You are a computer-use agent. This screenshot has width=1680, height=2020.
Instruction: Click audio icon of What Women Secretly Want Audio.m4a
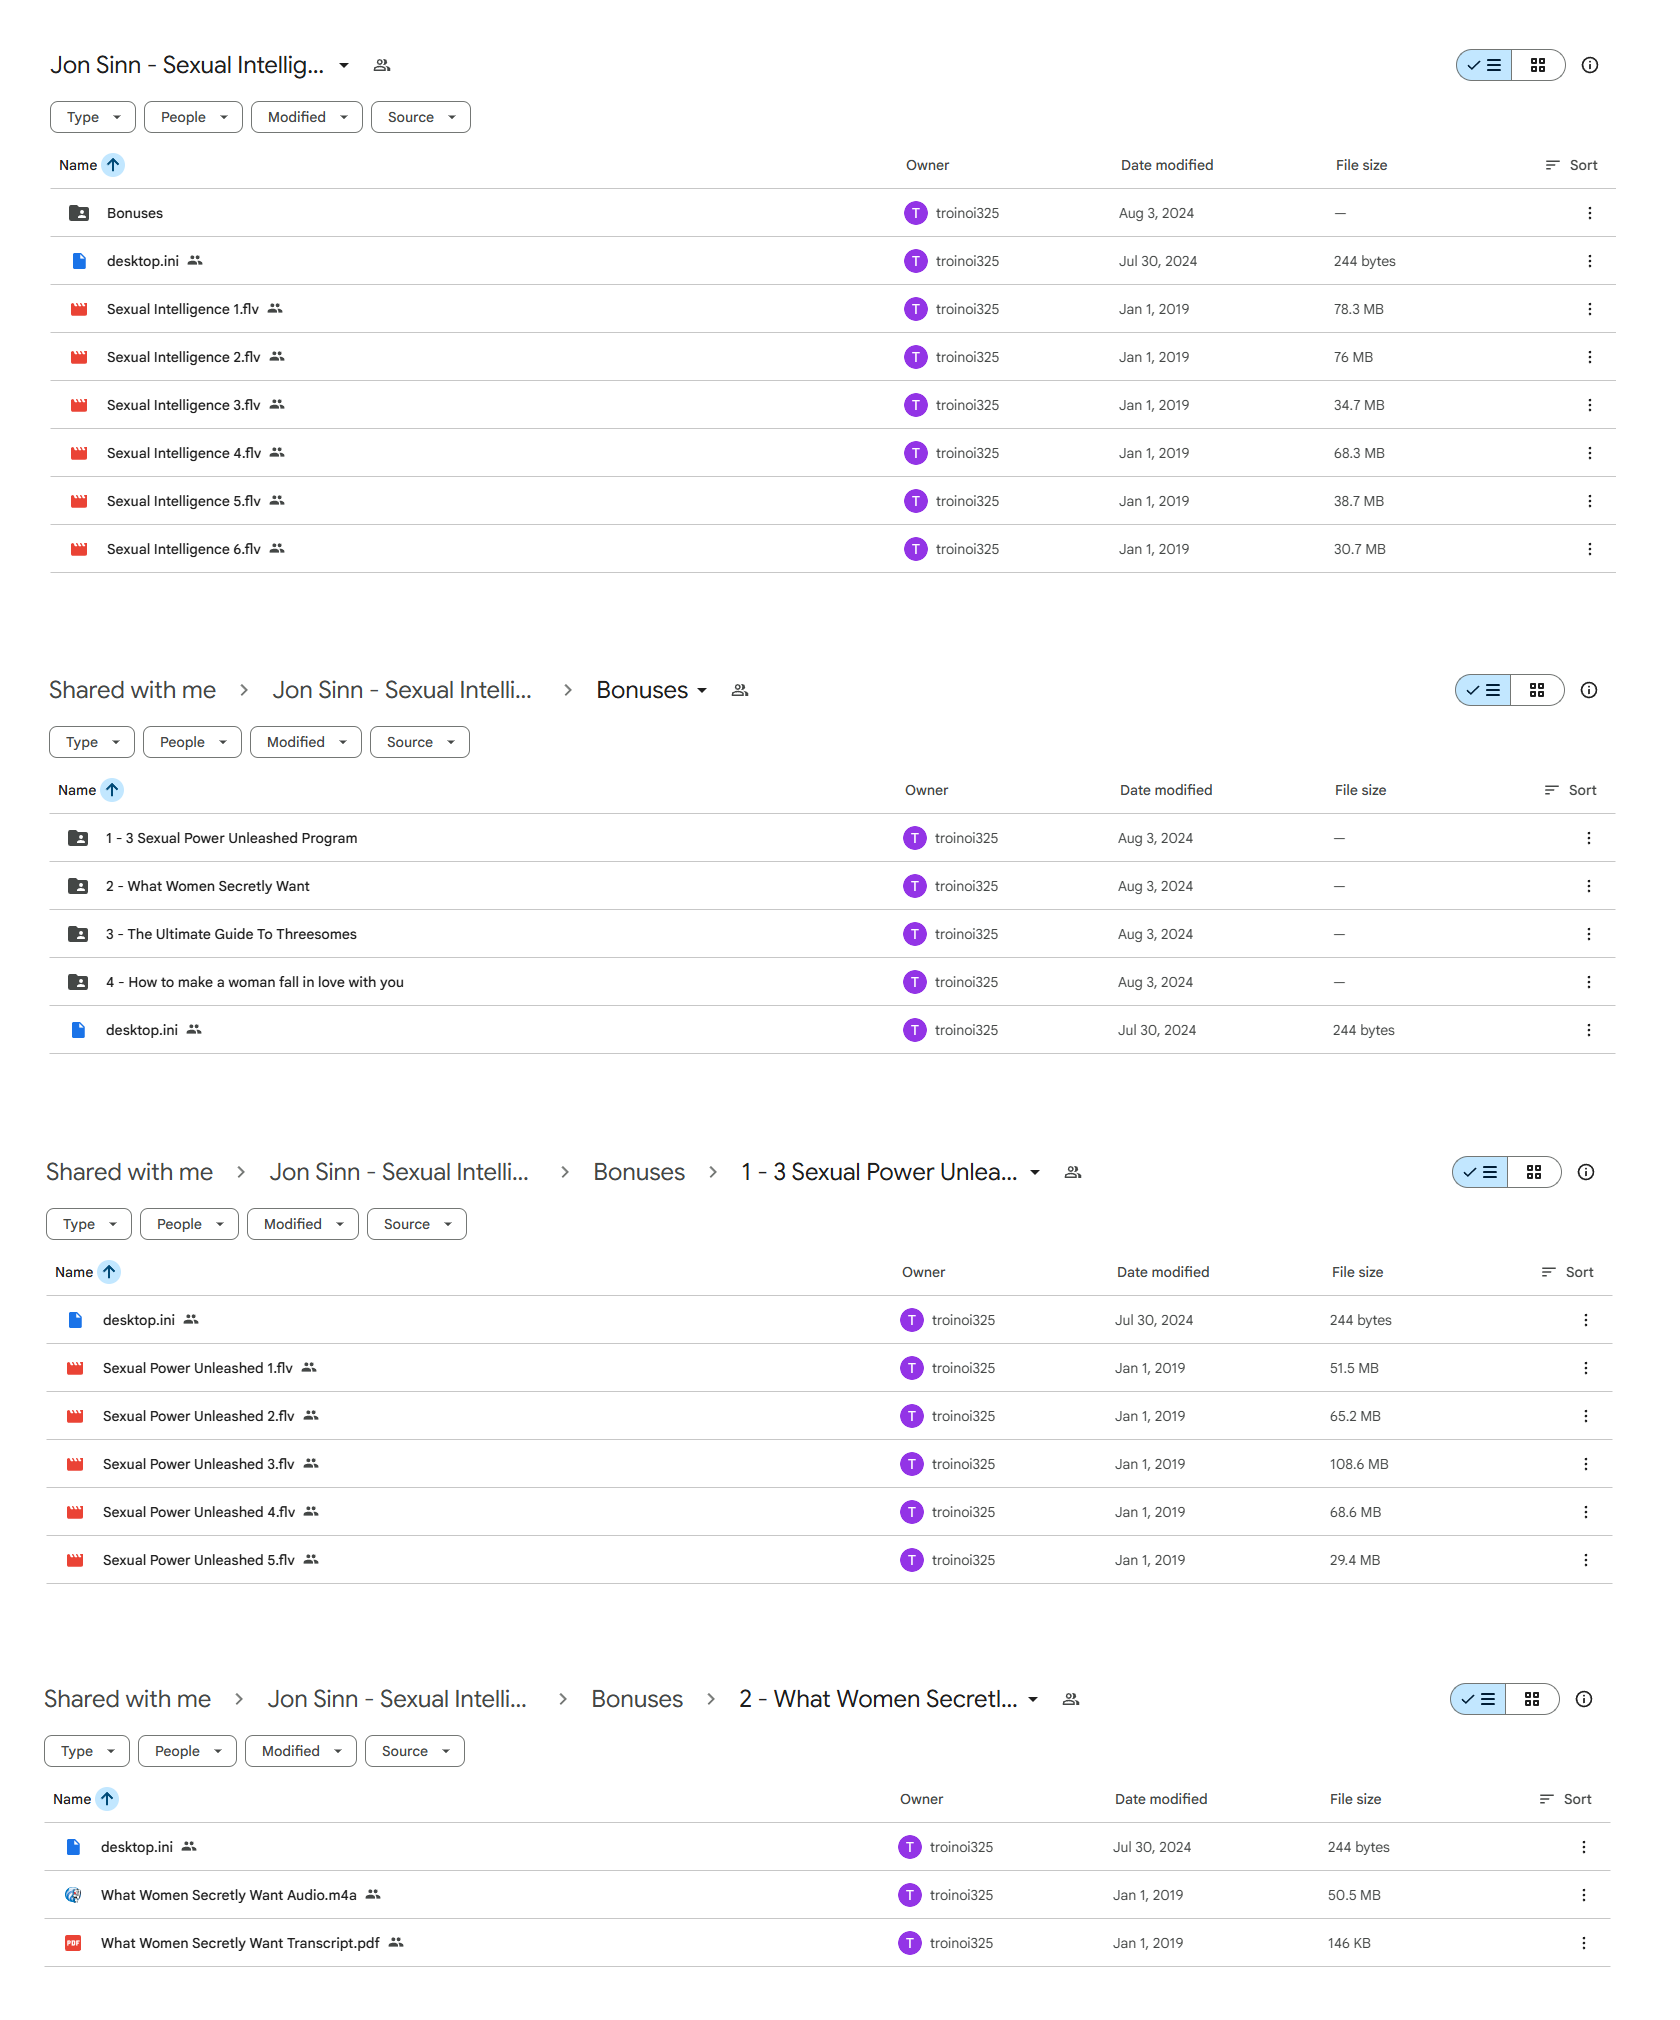(x=73, y=1895)
